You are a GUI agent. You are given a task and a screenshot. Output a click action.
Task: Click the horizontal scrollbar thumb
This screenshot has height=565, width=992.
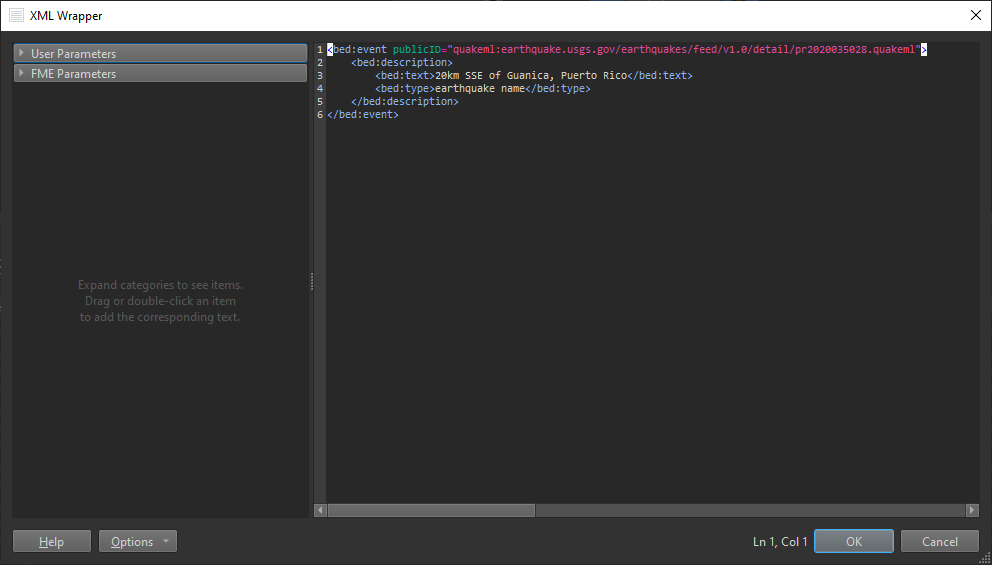(431, 510)
